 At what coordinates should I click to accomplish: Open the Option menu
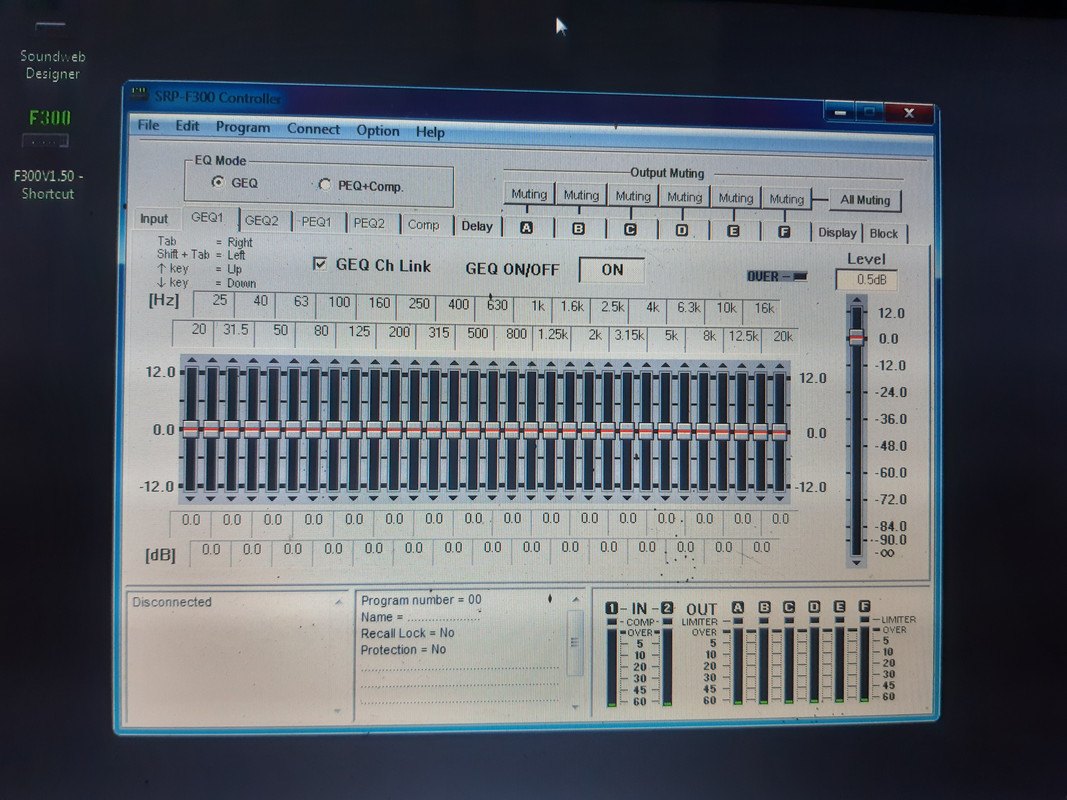378,130
